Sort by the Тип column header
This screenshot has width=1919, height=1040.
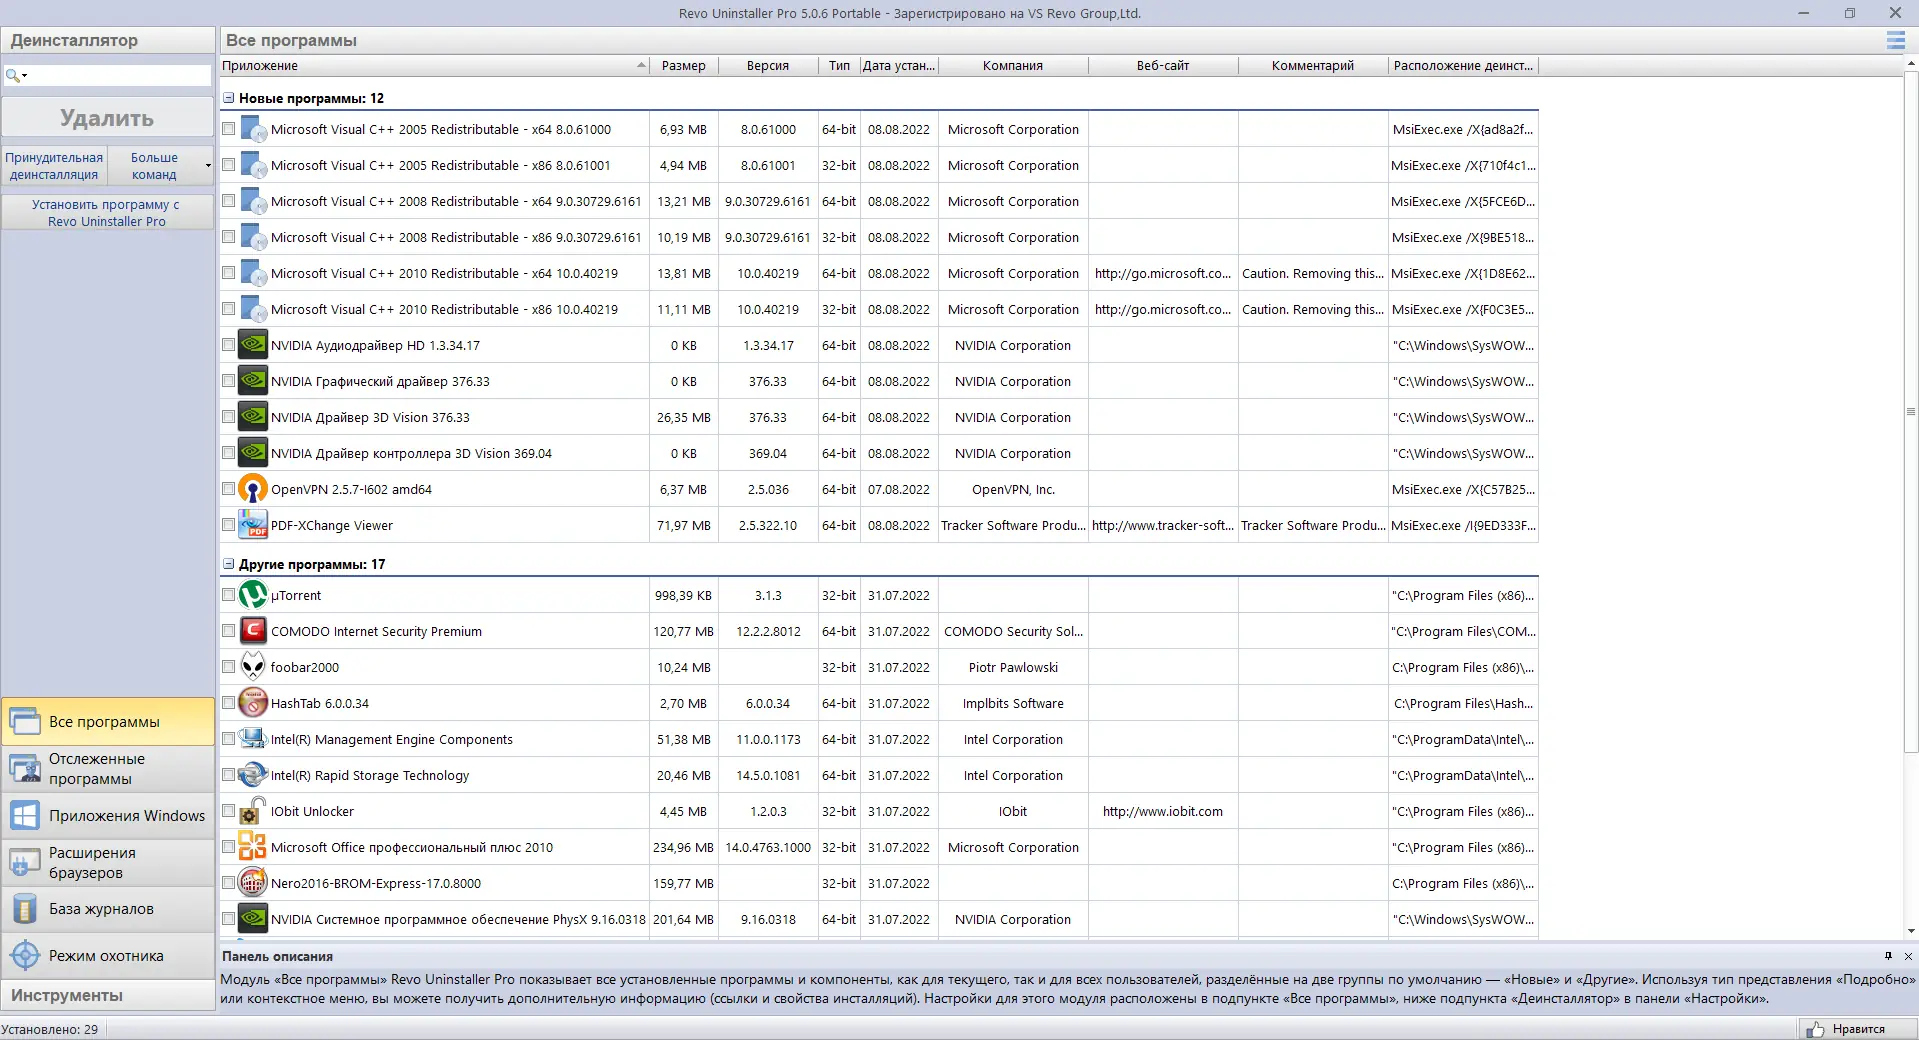pos(839,66)
